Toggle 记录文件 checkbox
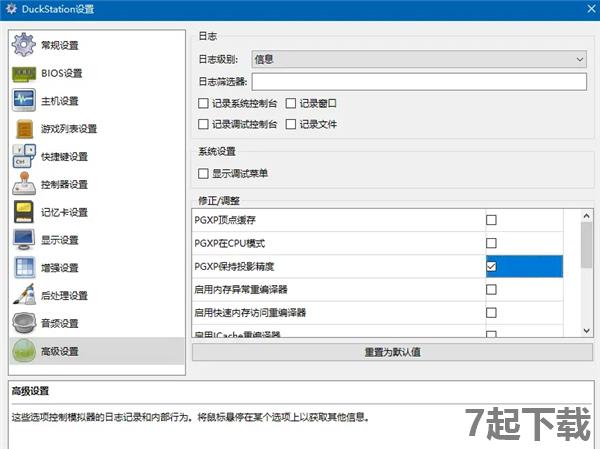This screenshot has height=449, width=600. point(291,124)
